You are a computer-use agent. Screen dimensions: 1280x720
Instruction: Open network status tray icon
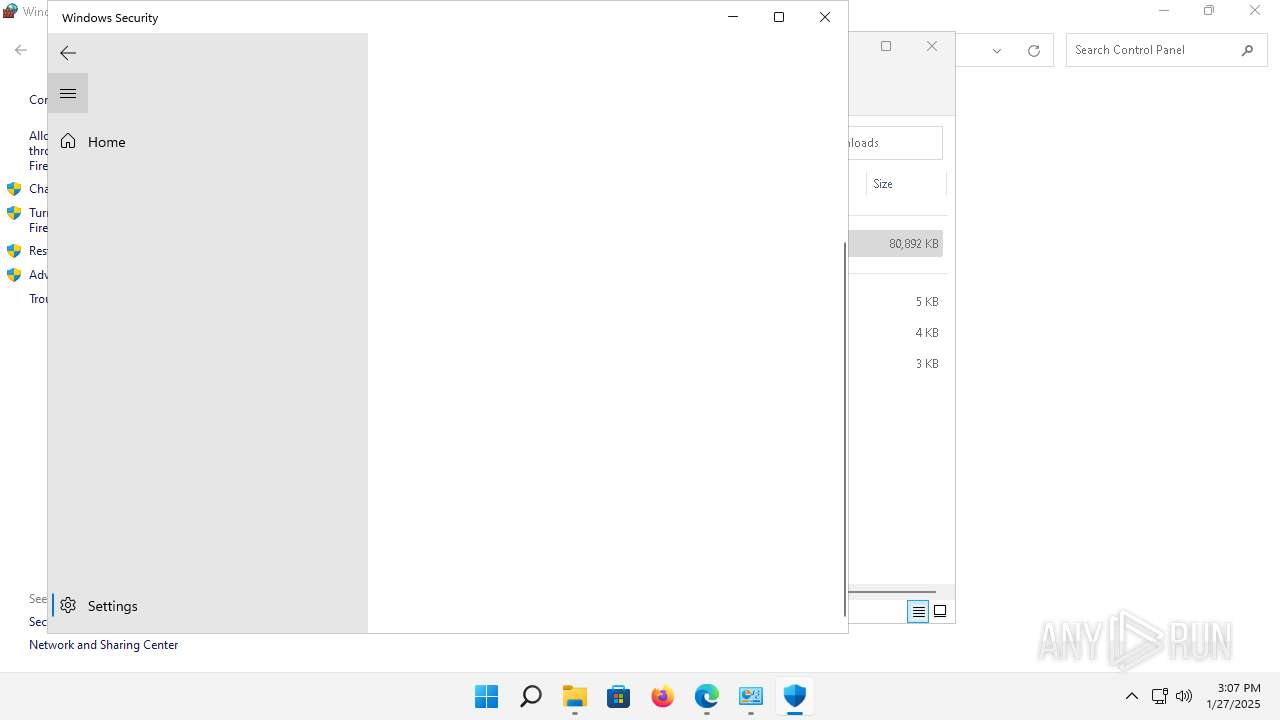1160,696
